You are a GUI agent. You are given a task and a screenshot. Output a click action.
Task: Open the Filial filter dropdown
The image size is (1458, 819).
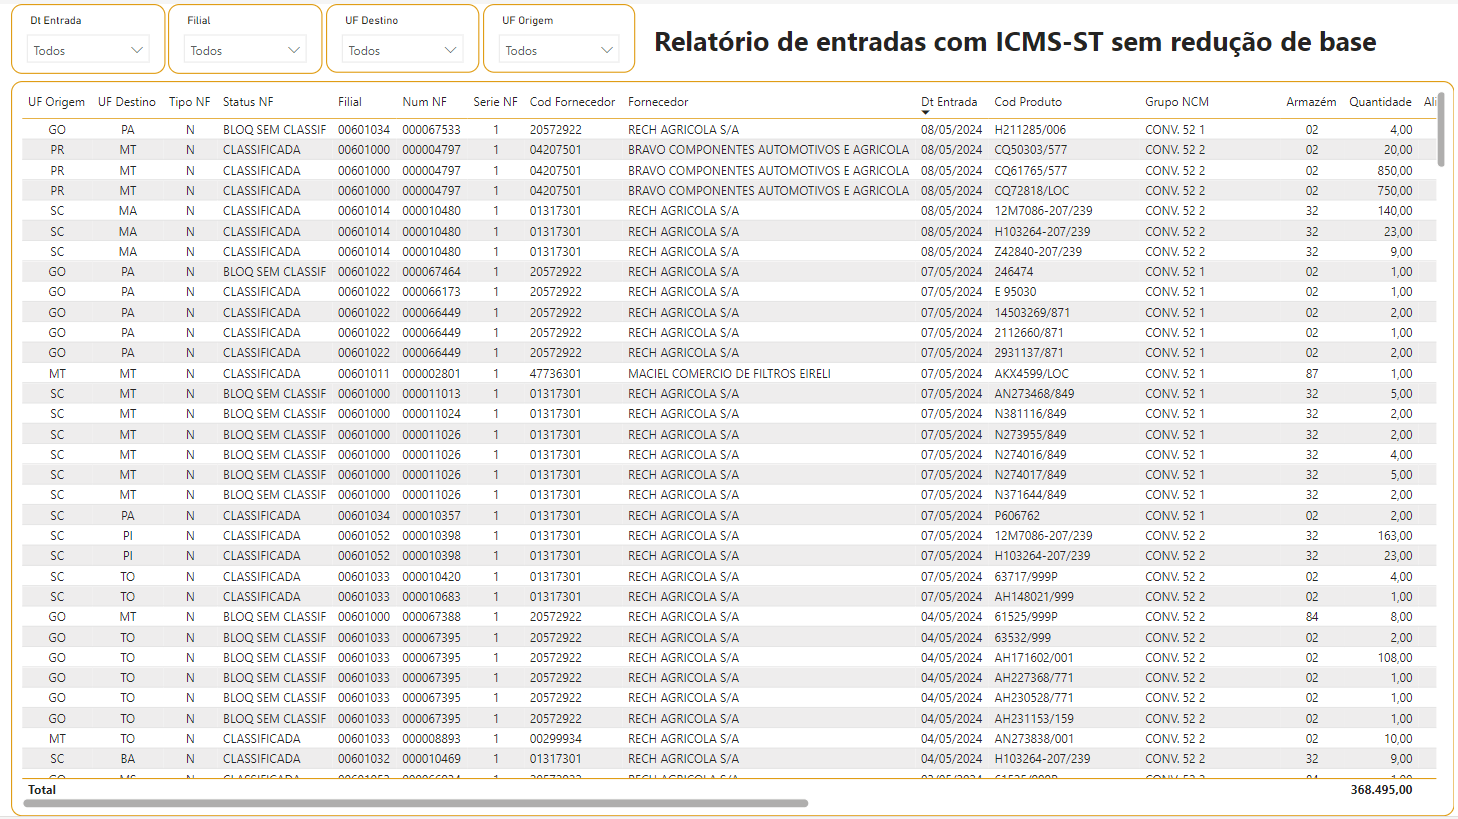(245, 50)
